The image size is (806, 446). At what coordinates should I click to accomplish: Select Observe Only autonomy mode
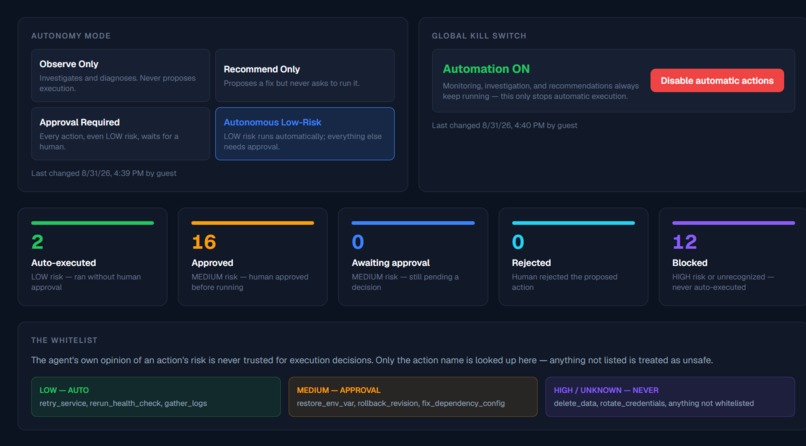tap(120, 76)
